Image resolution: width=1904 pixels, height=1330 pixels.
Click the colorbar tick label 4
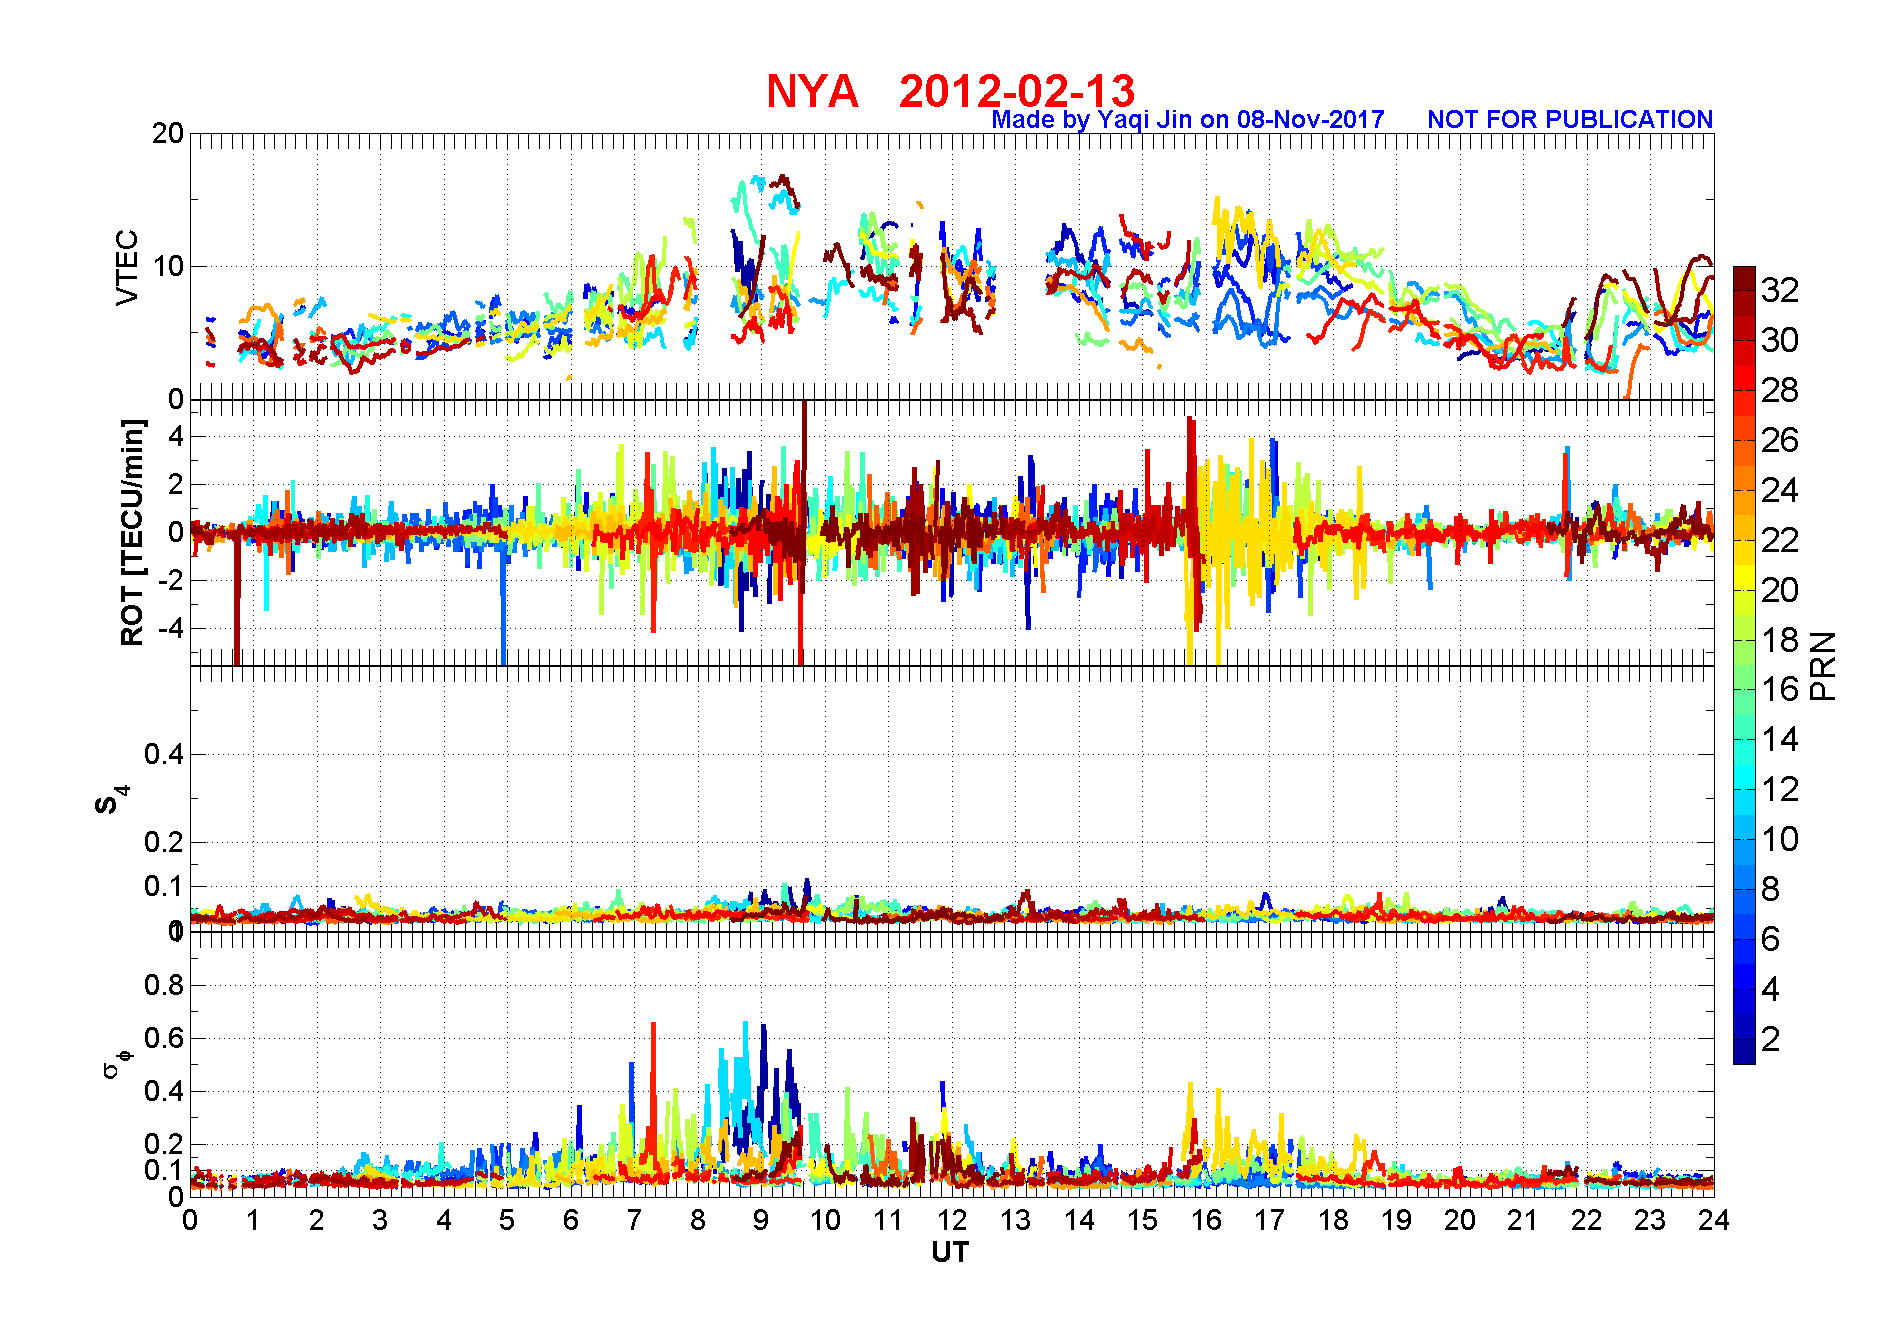click(x=1771, y=989)
